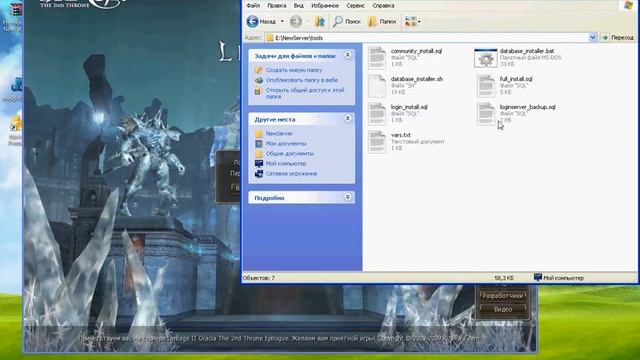640x360 pixels.
Task: Click the login_install.sql file name
Action: pyautogui.click(x=409, y=107)
